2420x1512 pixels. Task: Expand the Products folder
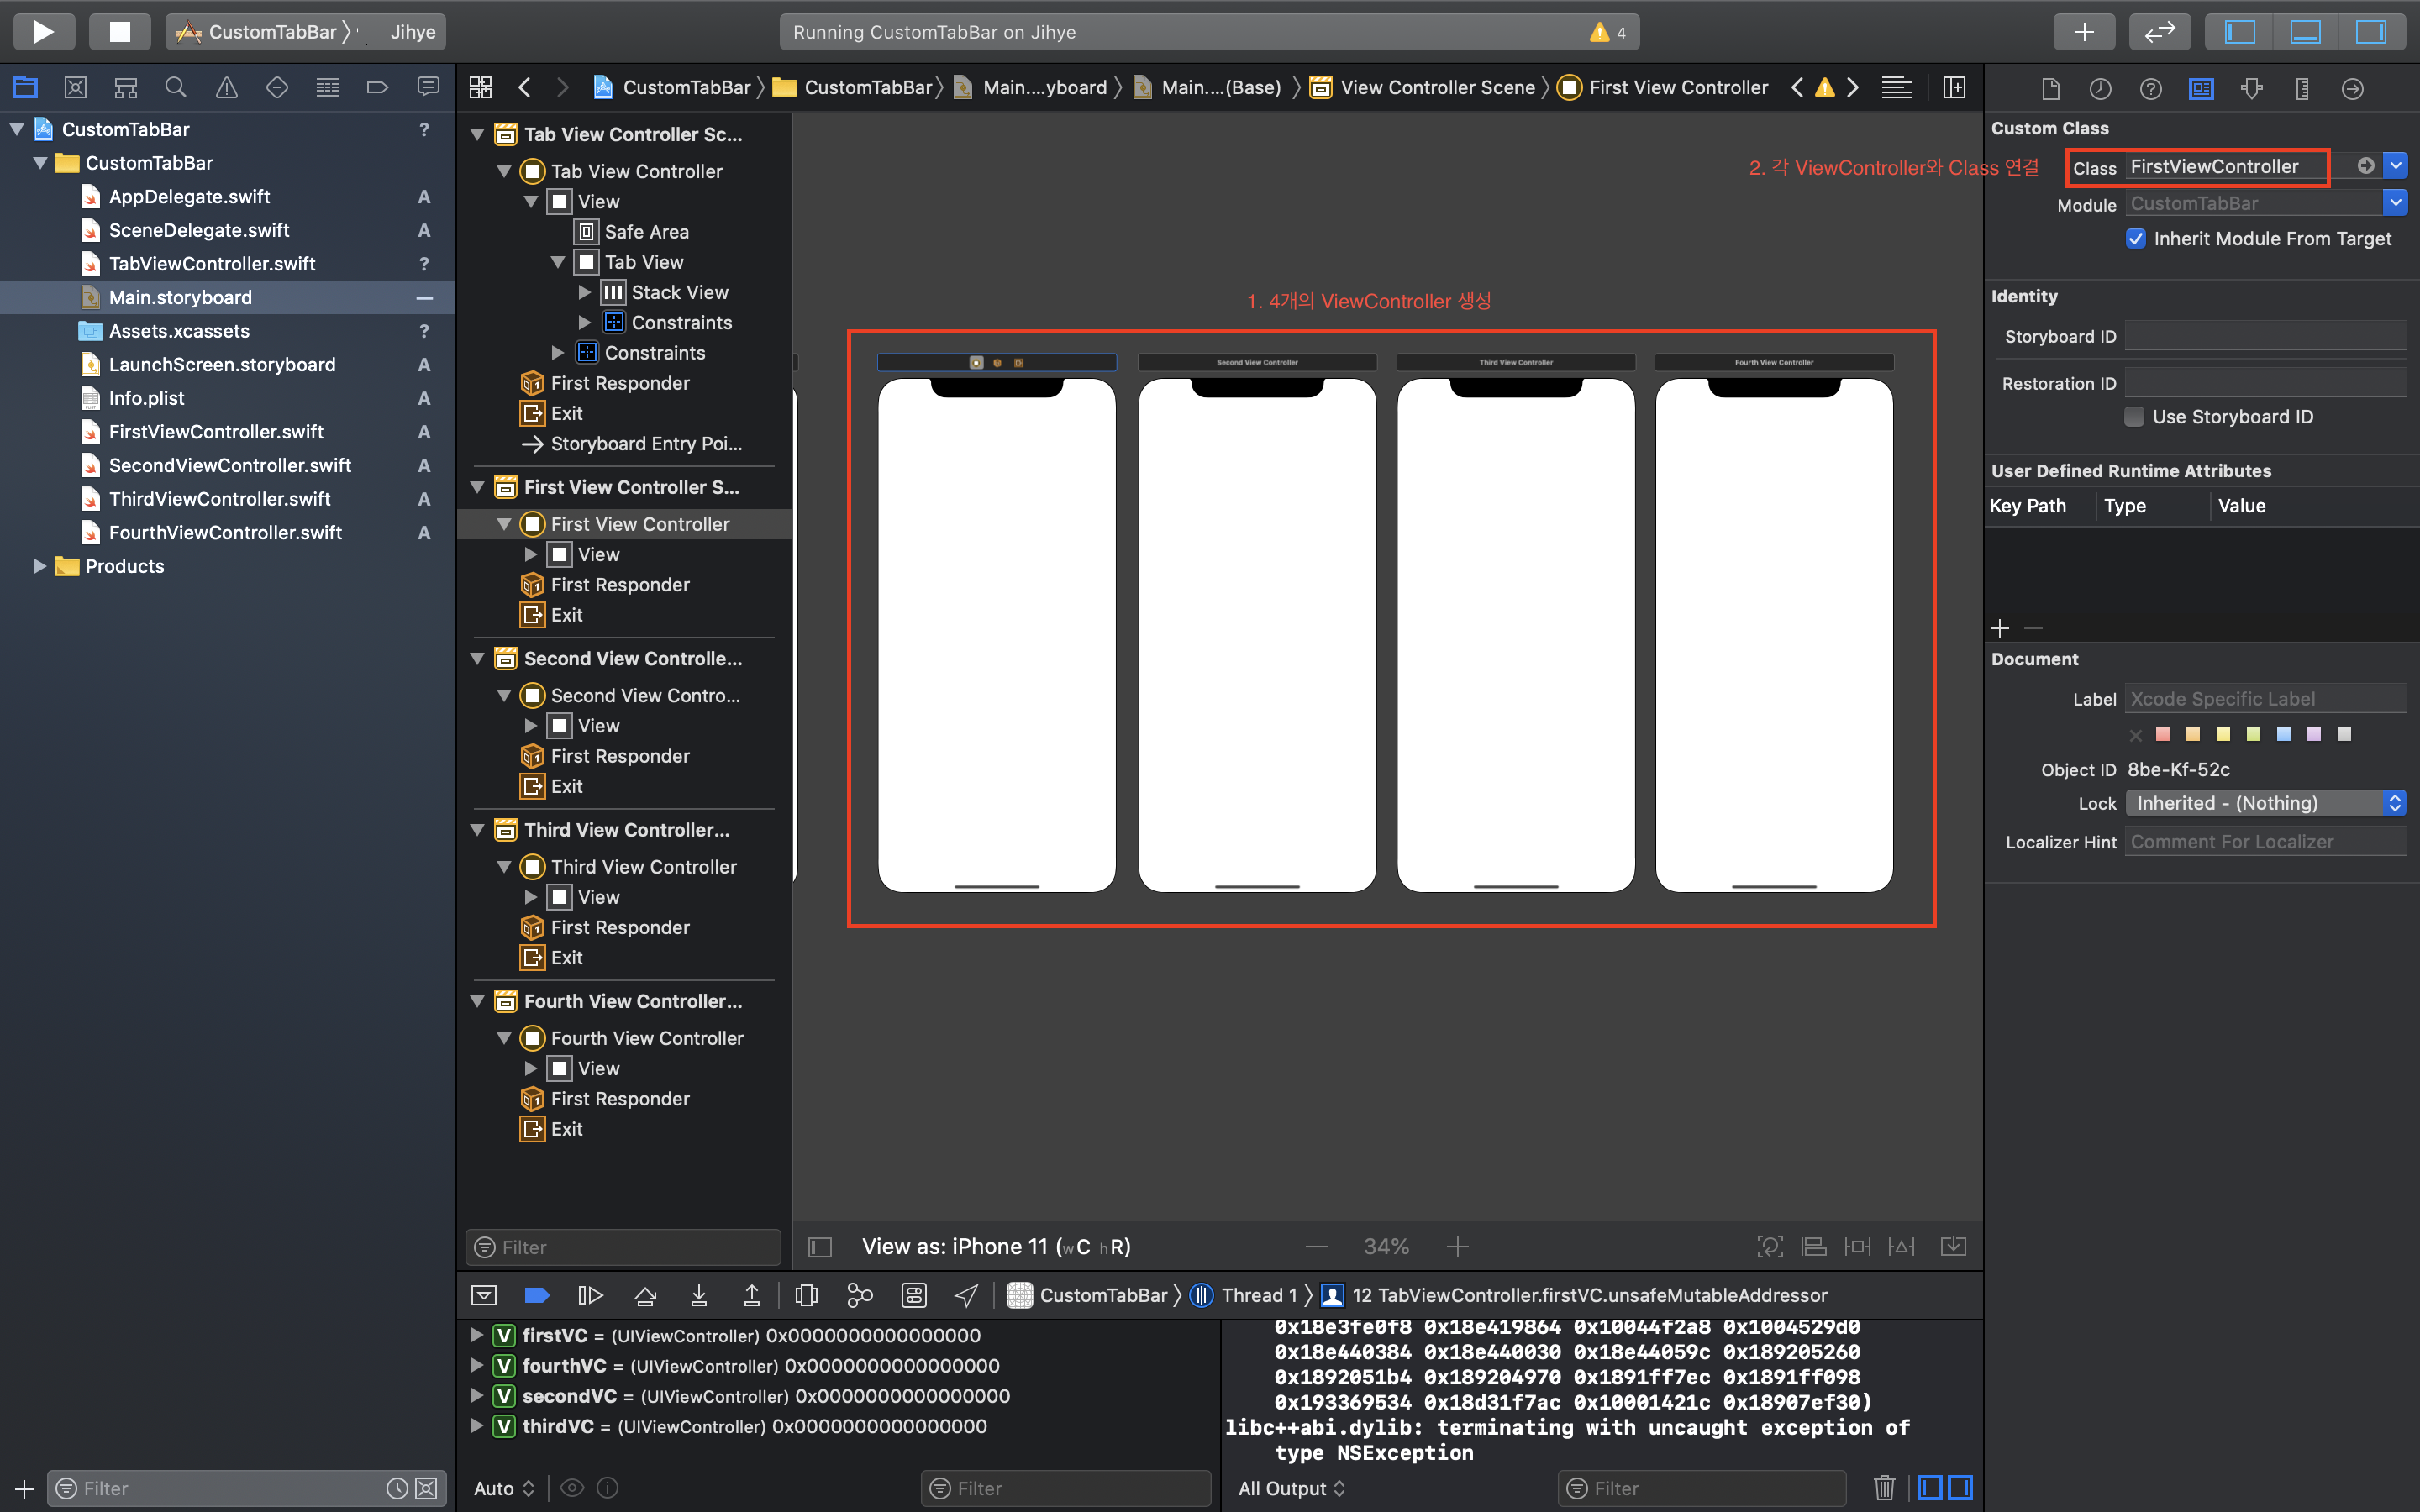[x=40, y=566]
